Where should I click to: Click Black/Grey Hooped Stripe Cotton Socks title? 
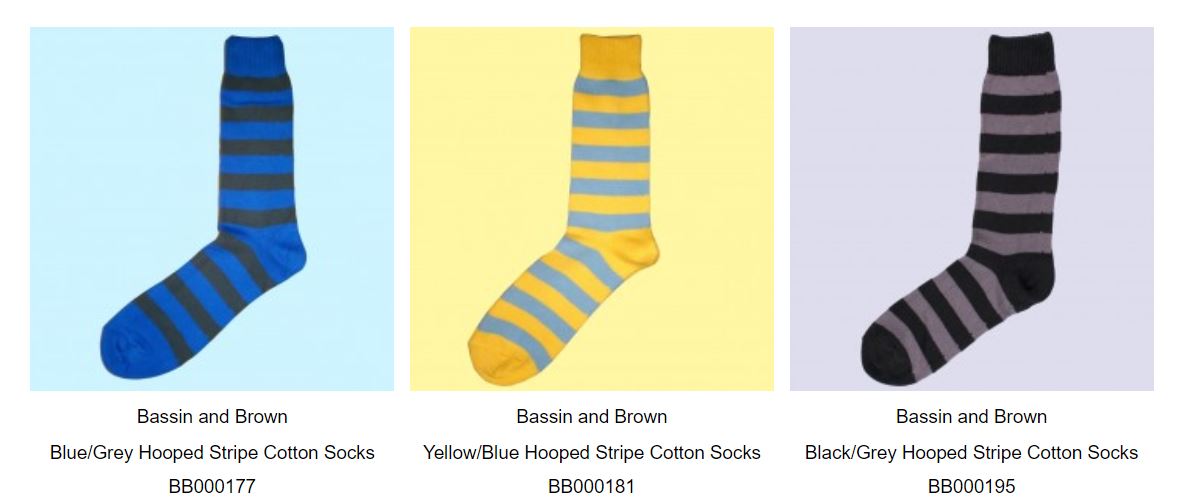point(971,452)
